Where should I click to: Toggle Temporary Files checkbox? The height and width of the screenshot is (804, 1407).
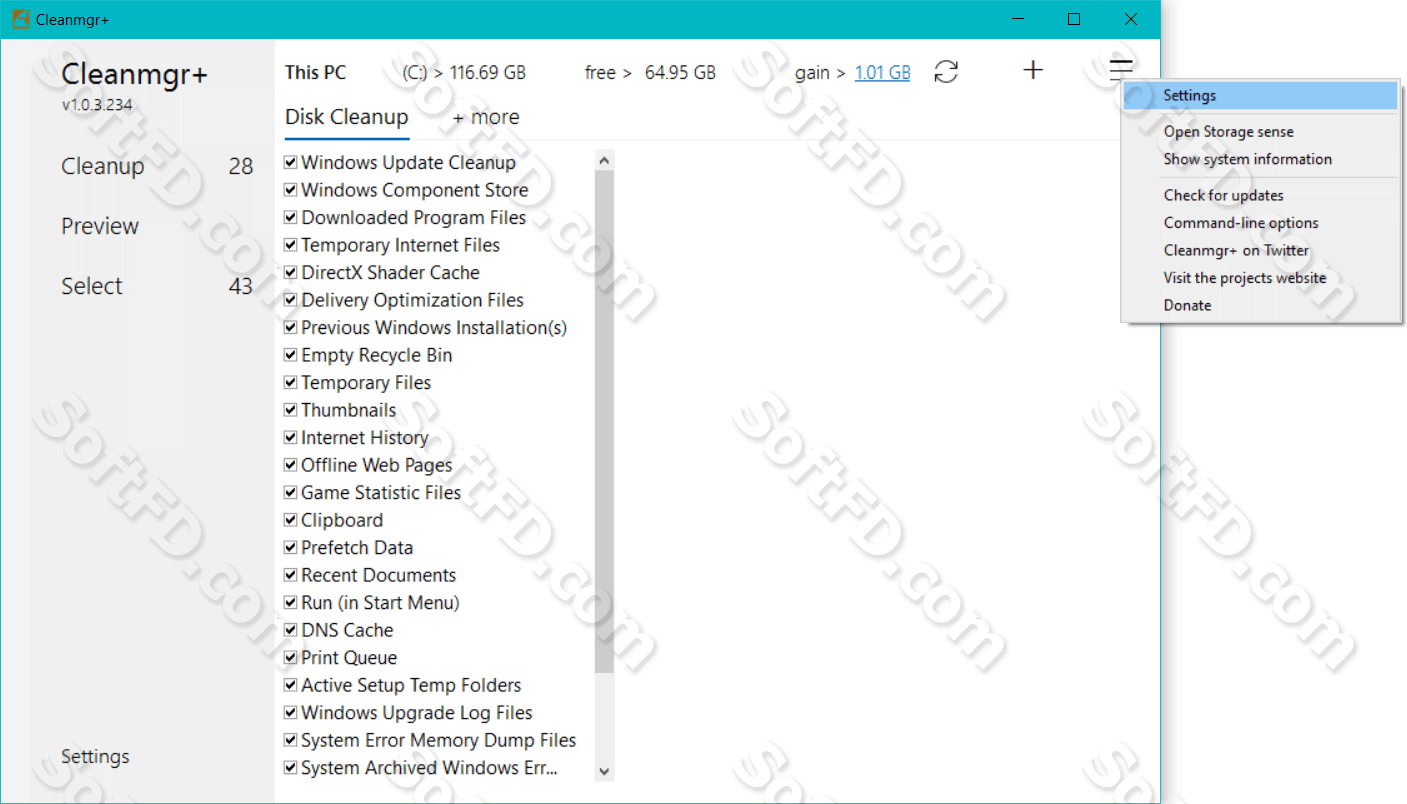click(291, 382)
